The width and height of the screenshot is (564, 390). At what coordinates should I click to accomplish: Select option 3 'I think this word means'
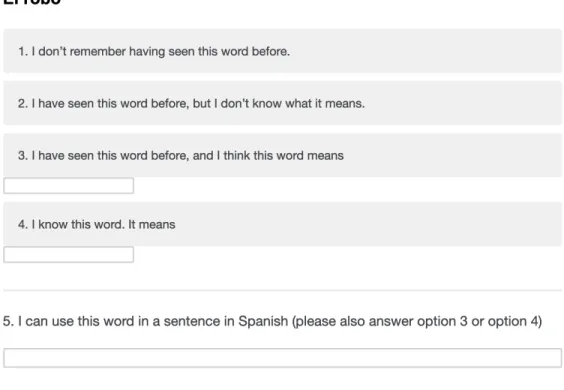283,155
